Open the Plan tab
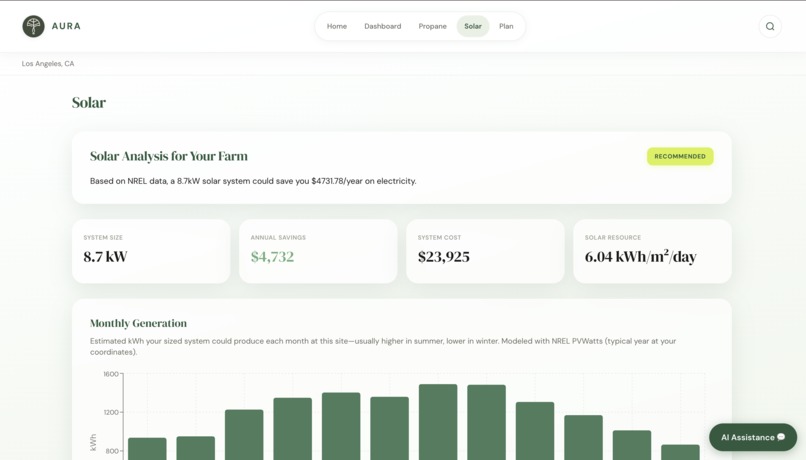Viewport: 806px width, 460px height. (x=506, y=26)
